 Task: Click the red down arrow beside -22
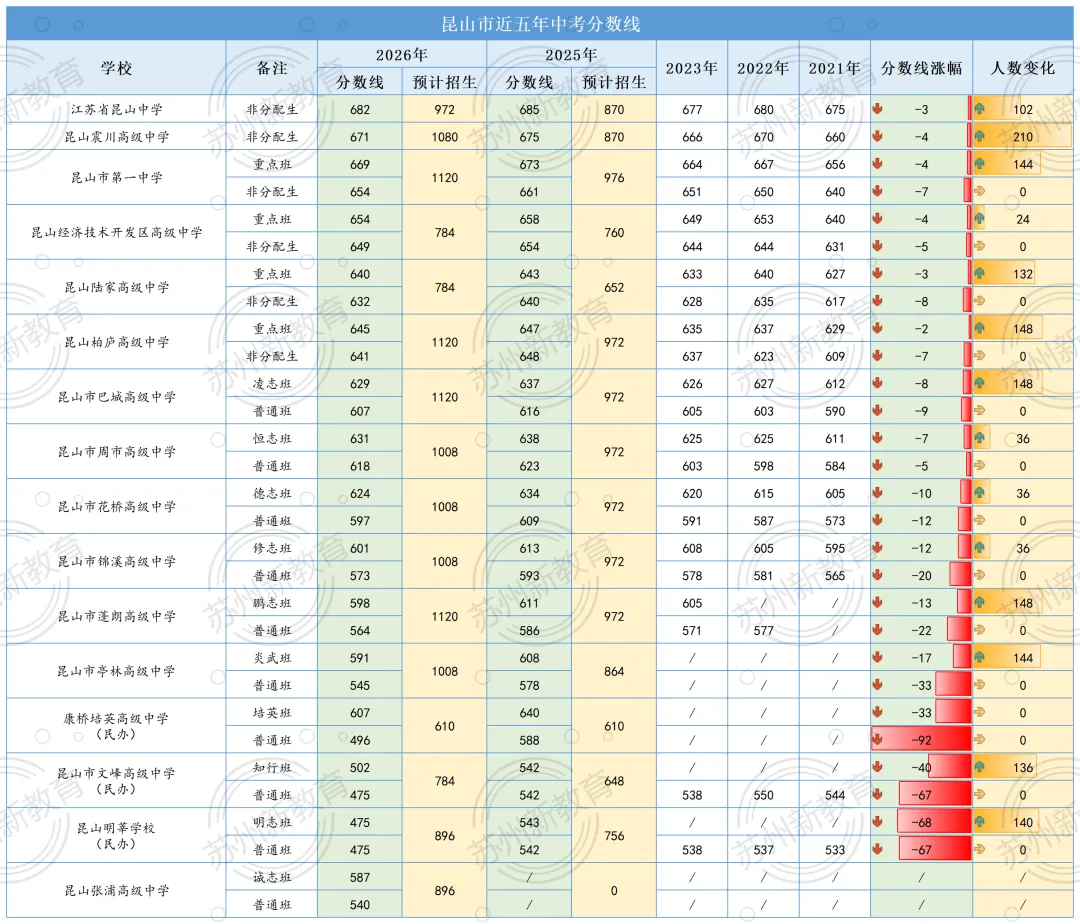coord(878,629)
